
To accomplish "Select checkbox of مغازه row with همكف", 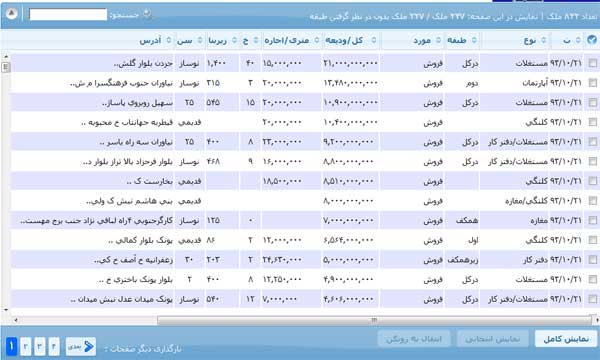I will (x=593, y=220).
